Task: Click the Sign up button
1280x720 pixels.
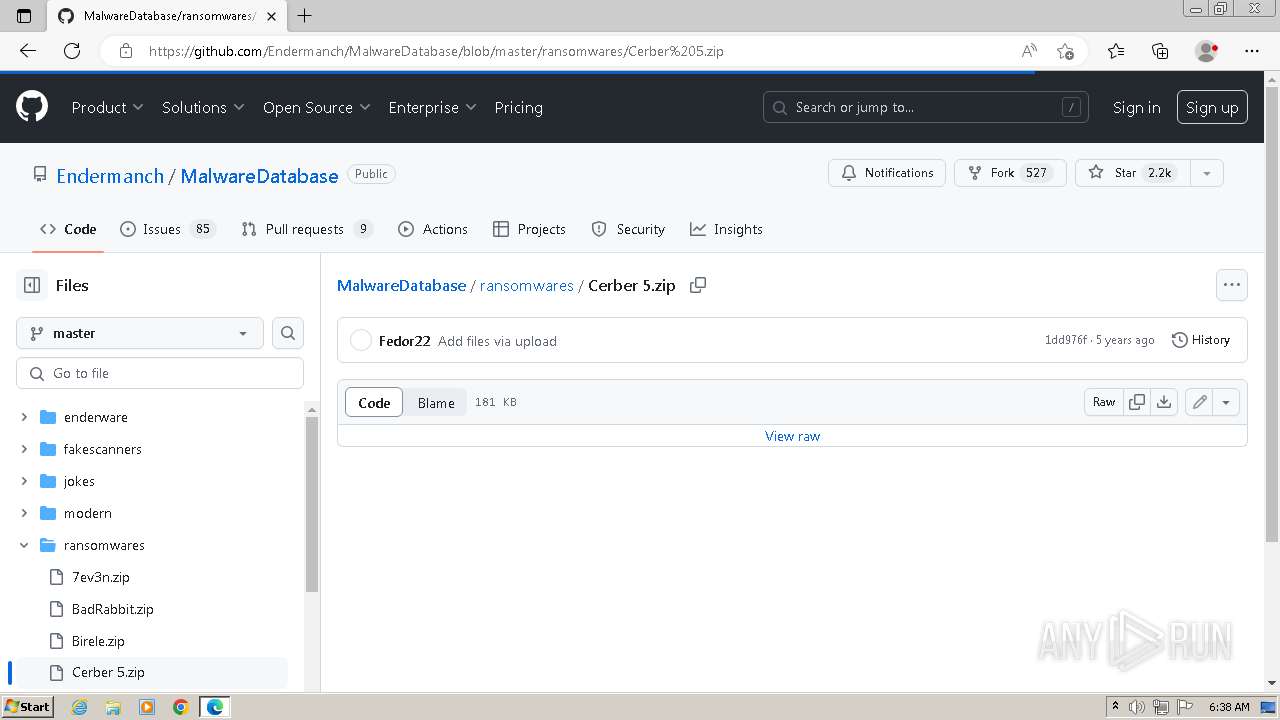Action: pos(1212,107)
